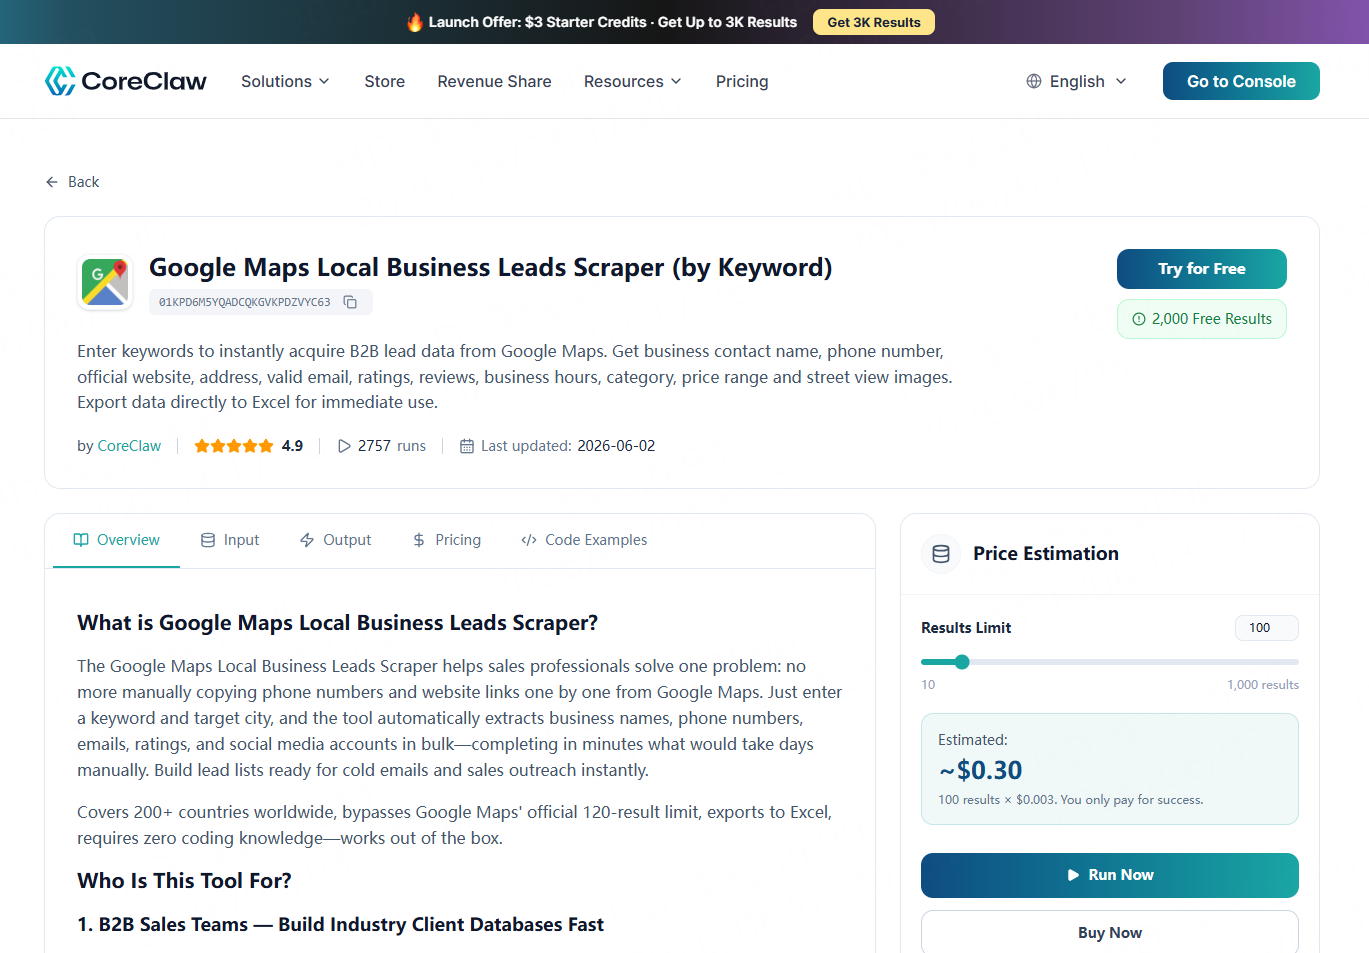The width and height of the screenshot is (1369, 953).
Task: Expand the Solutions dropdown menu
Action: point(285,81)
